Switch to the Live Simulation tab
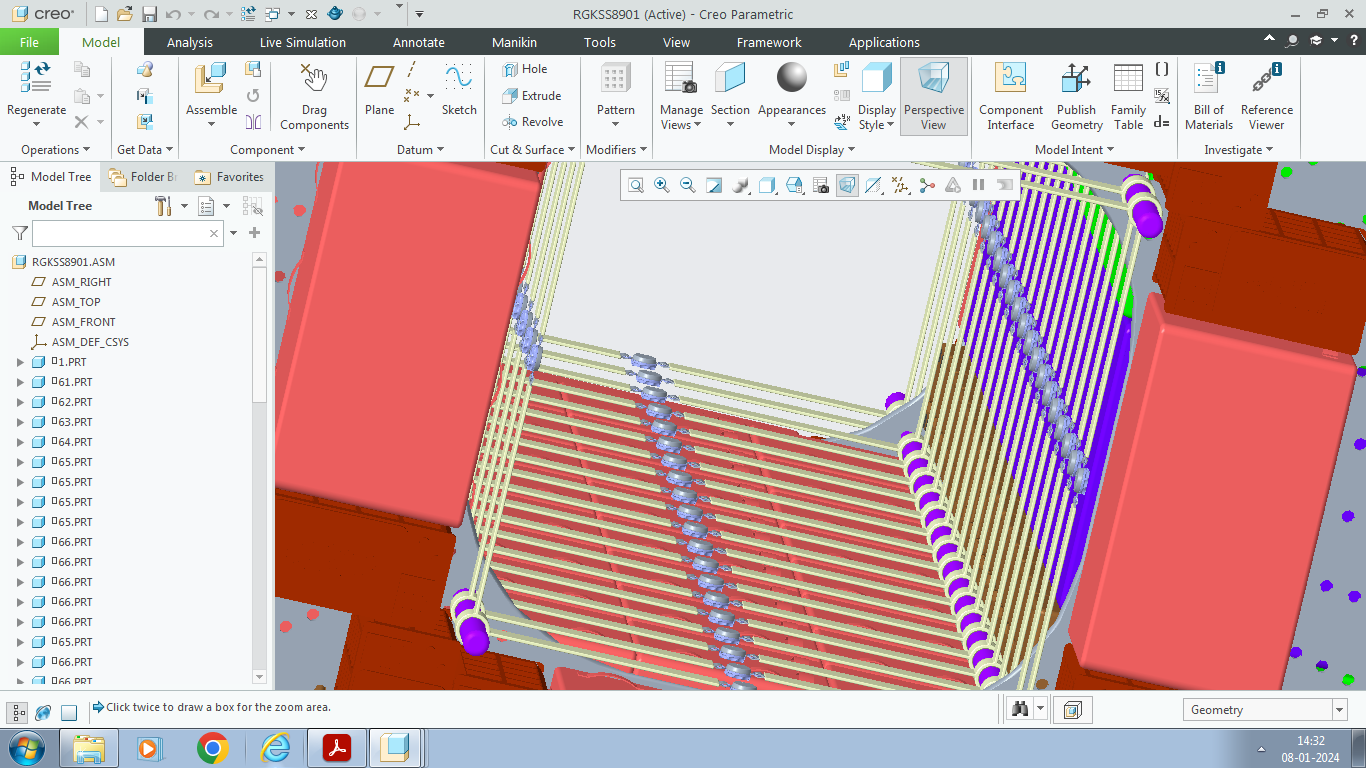The width and height of the screenshot is (1366, 768). [303, 42]
